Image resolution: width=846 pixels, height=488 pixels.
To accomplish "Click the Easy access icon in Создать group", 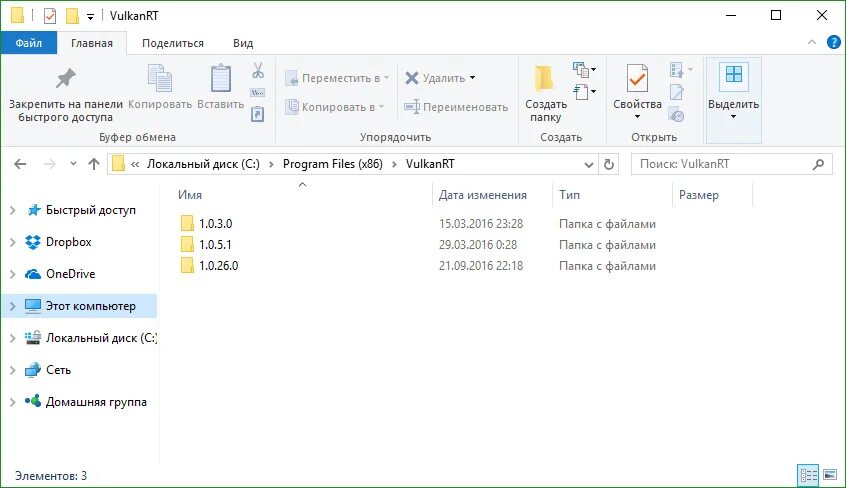I will [581, 92].
